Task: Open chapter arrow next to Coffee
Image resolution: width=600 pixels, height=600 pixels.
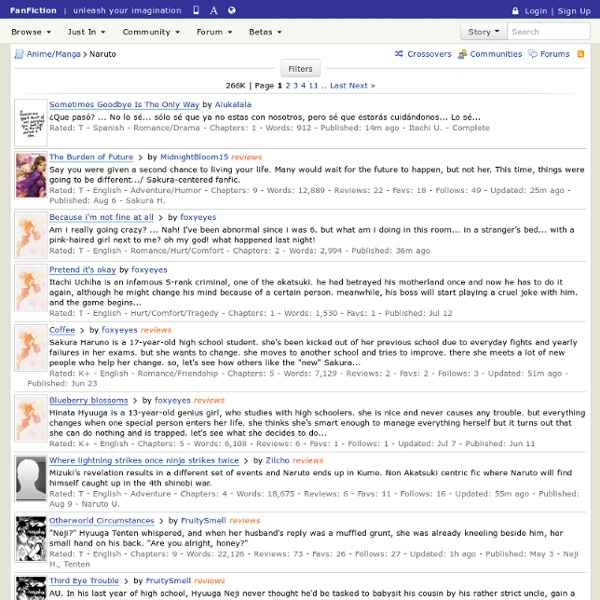Action: point(82,330)
